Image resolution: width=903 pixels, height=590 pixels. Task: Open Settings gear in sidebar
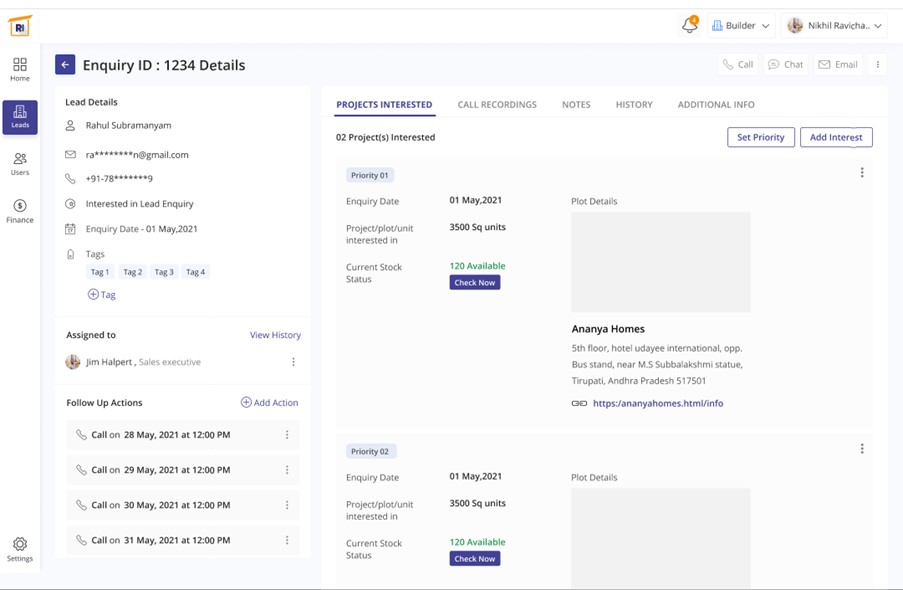point(20,549)
